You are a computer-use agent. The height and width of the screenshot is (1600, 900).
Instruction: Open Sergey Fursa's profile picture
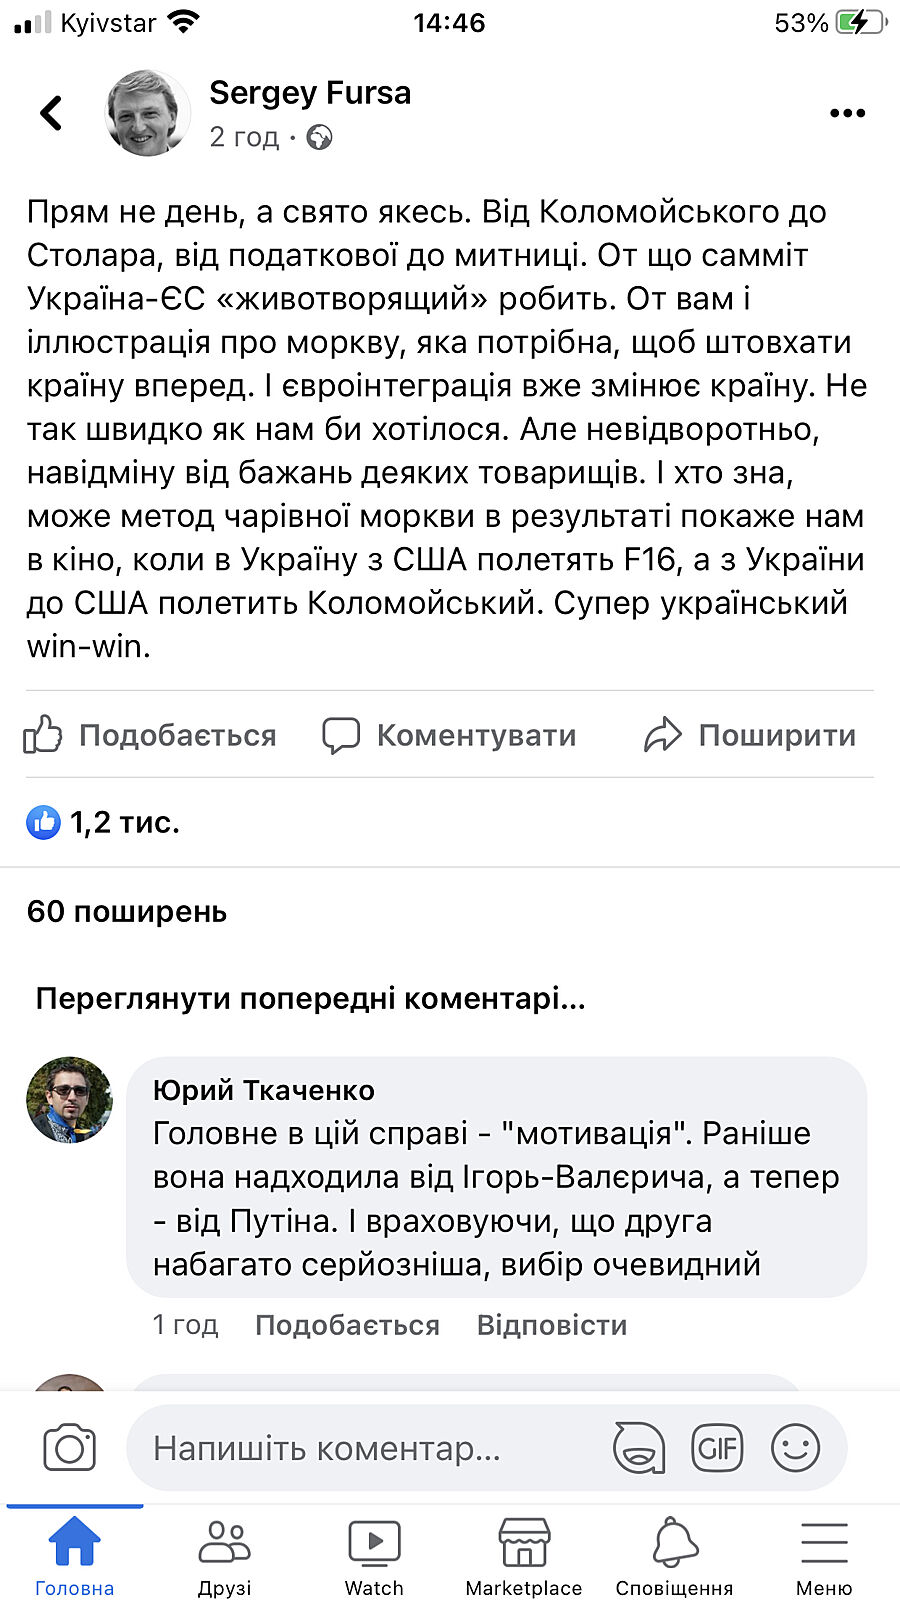click(147, 113)
